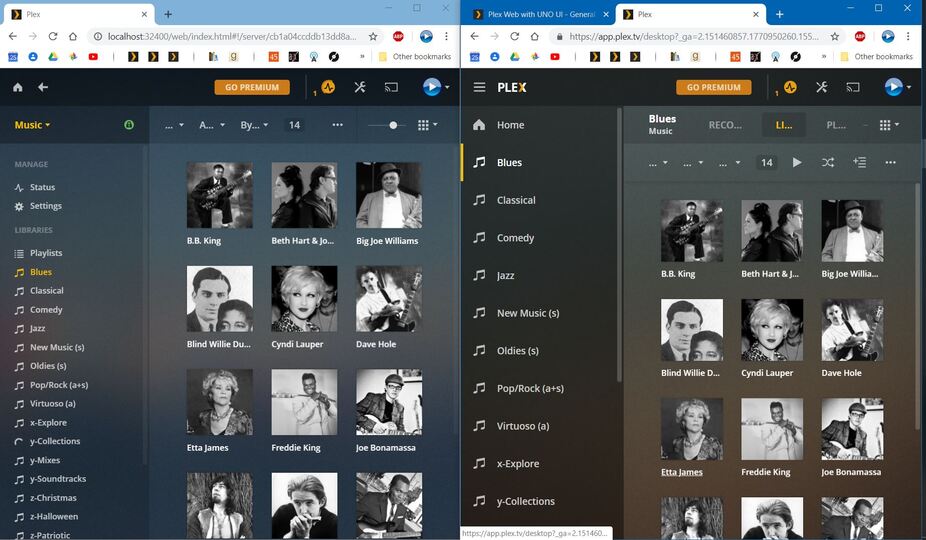
Task: Open grid view dropdown in left Plex
Action: pos(428,125)
